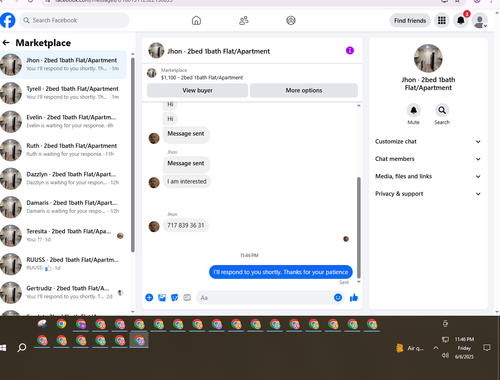Open Dazzlyn conversation in list
The width and height of the screenshot is (500, 380).
pos(63,178)
